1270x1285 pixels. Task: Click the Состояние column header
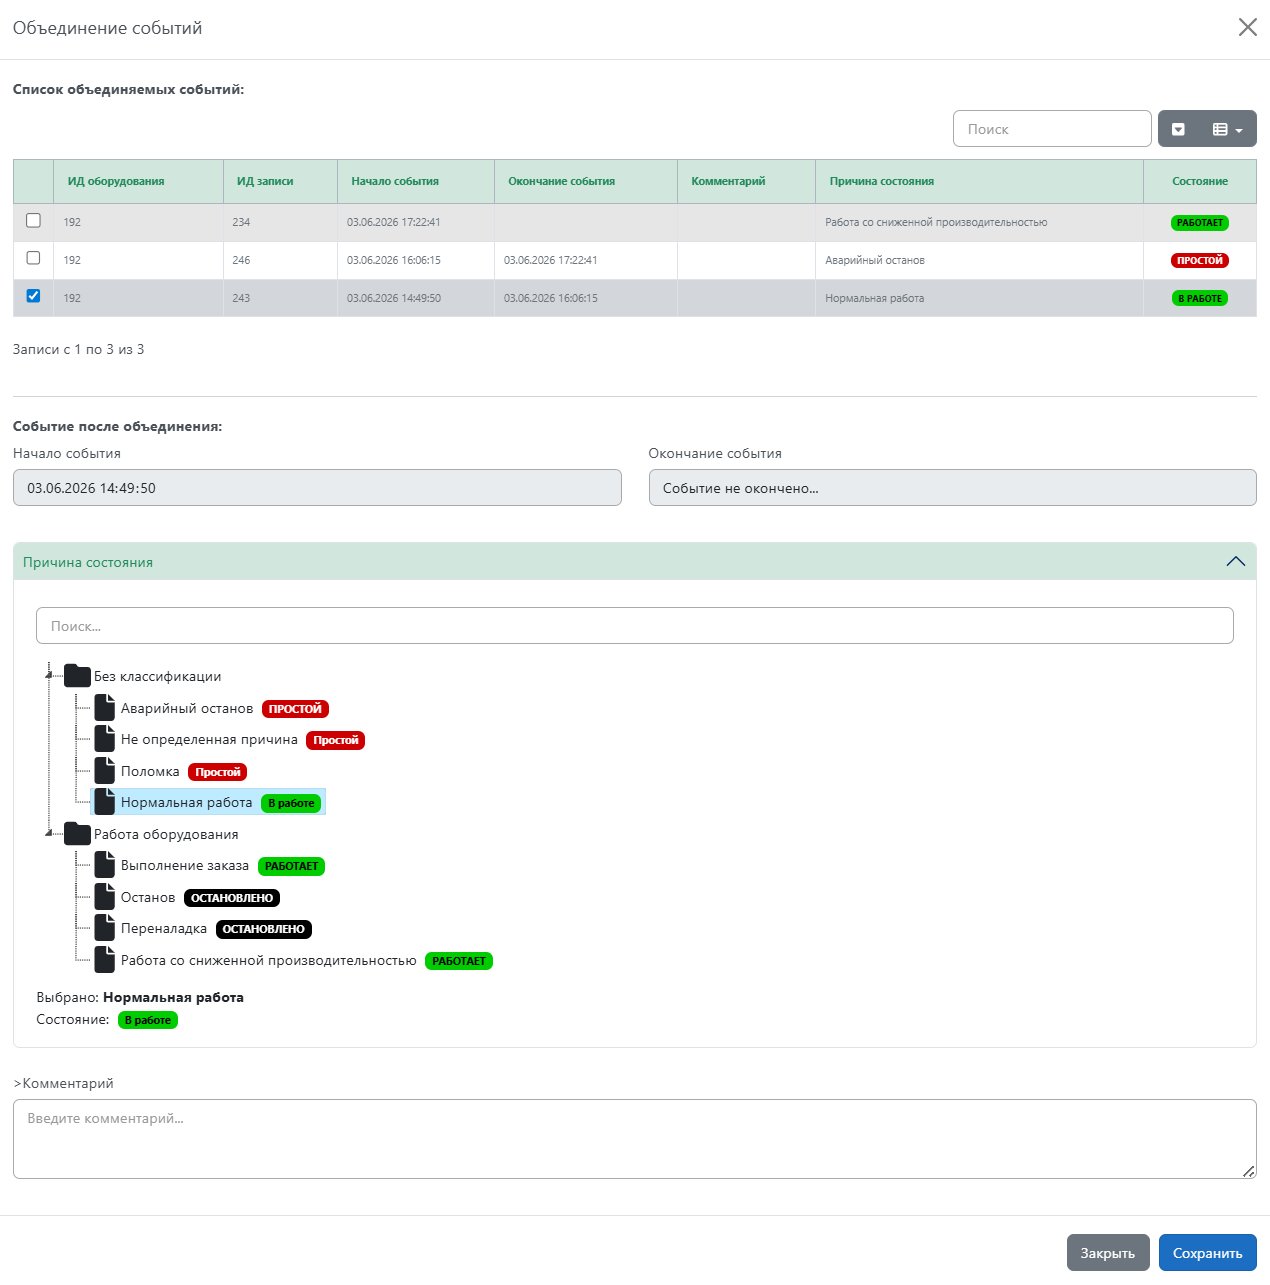(x=1200, y=181)
